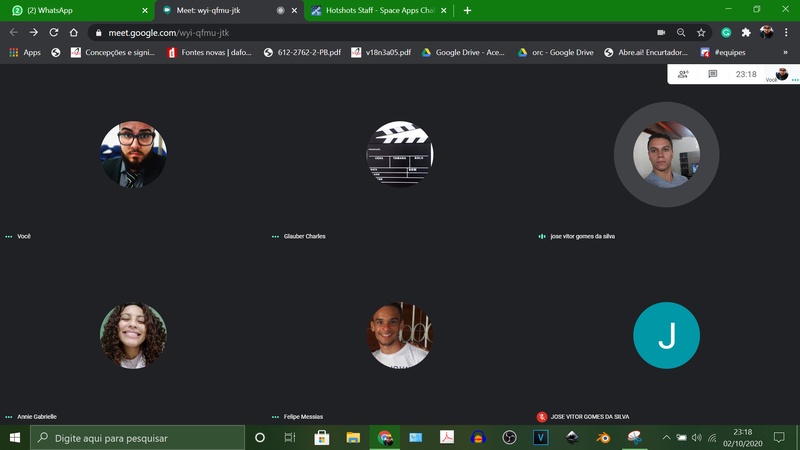
Task: Open the Fontes novas bookmark
Action: coord(211,52)
